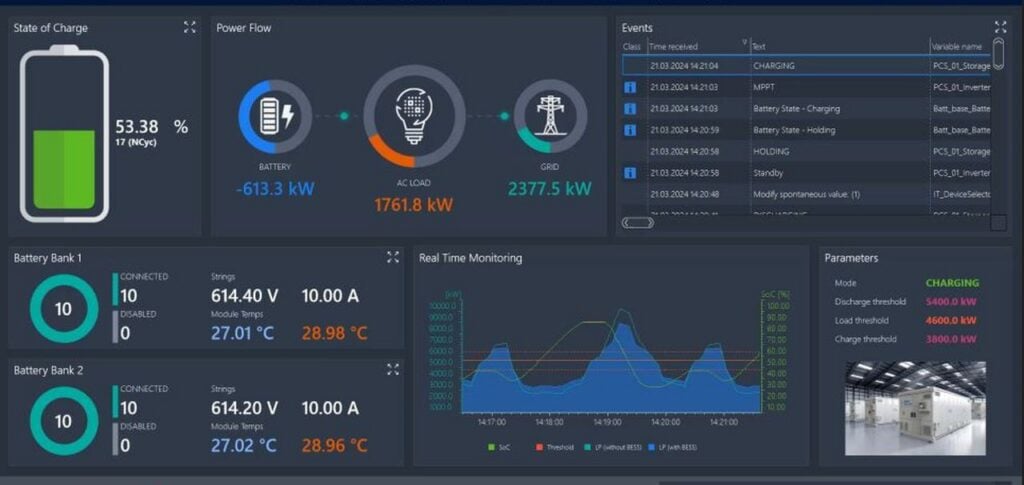The height and width of the screenshot is (485, 1024).
Task: Open the Time received column filter arrow
Action: (744, 42)
